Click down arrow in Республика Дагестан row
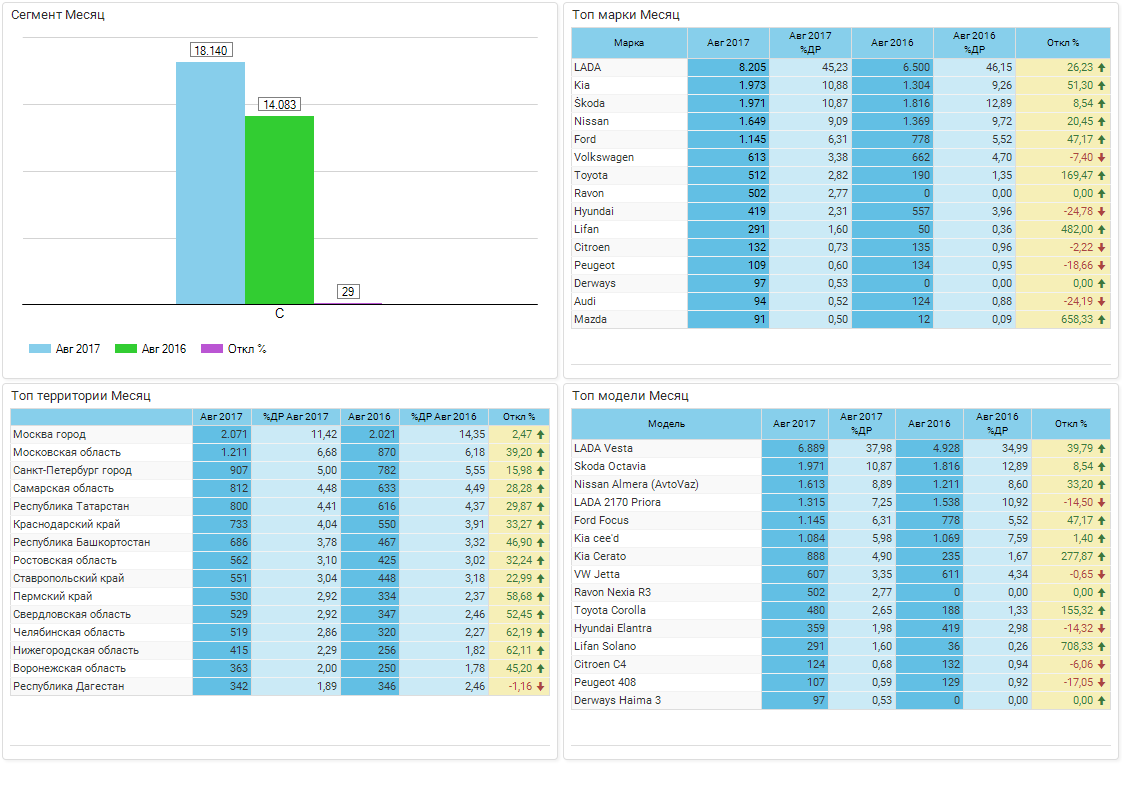1122x793 pixels. (541, 686)
